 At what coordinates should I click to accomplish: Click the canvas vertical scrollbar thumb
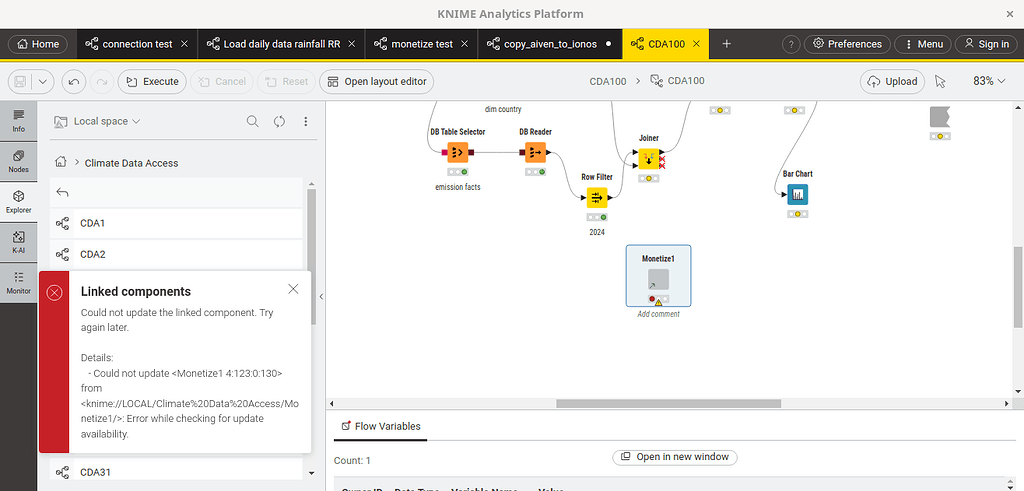(x=1018, y=287)
